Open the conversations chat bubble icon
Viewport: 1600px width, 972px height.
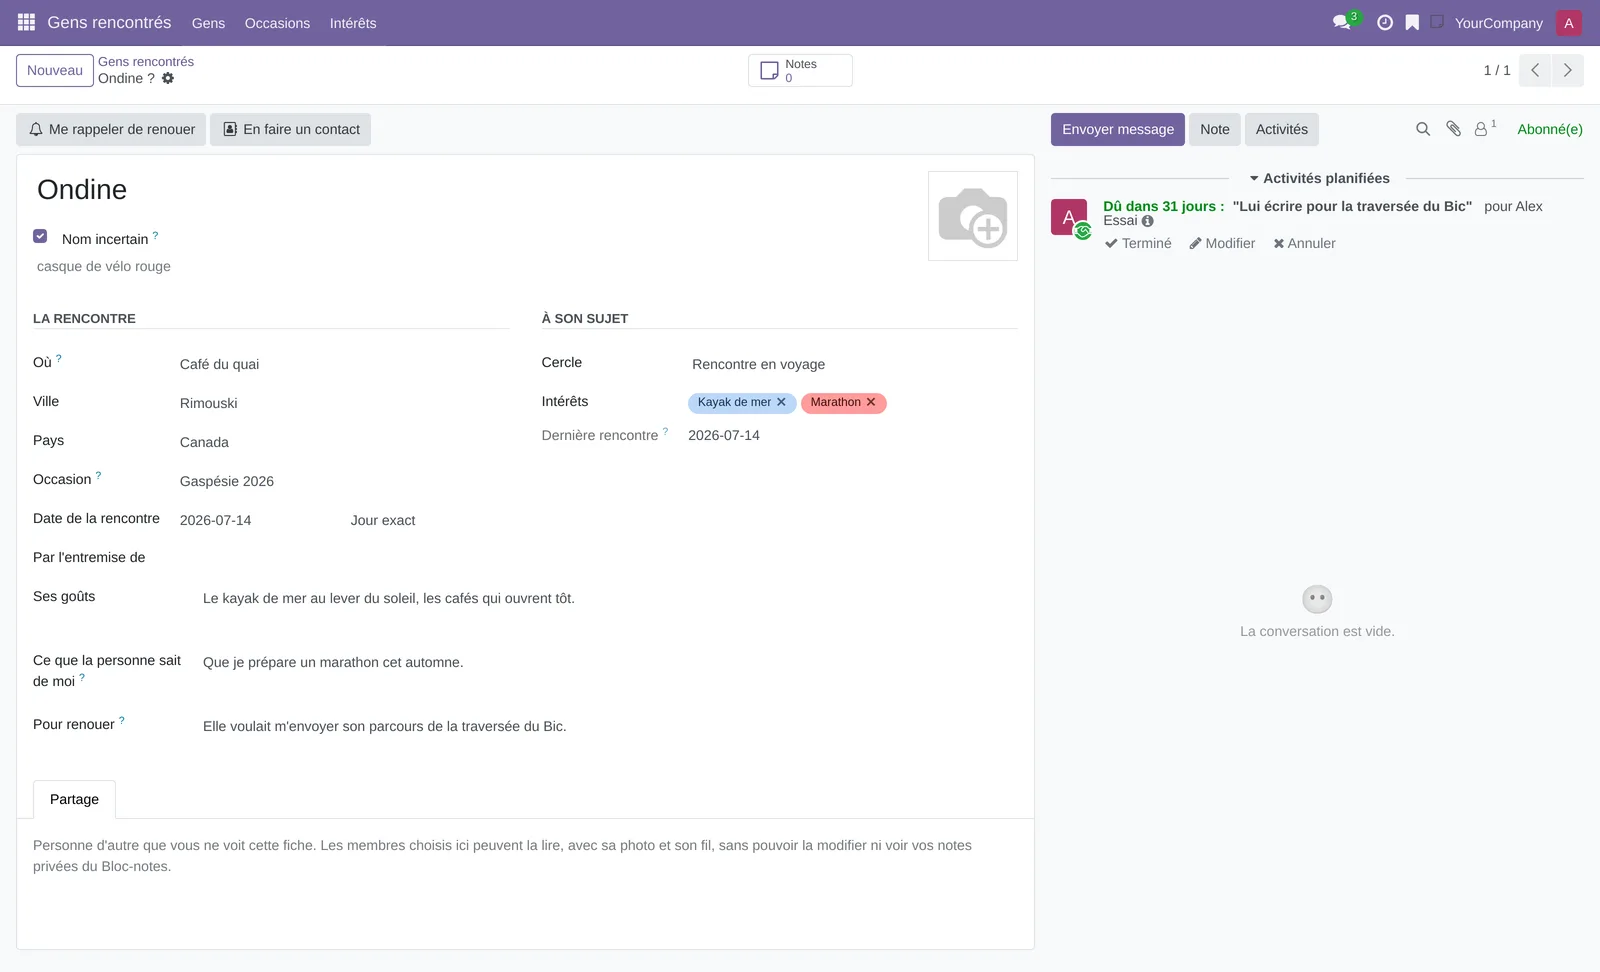(1342, 22)
